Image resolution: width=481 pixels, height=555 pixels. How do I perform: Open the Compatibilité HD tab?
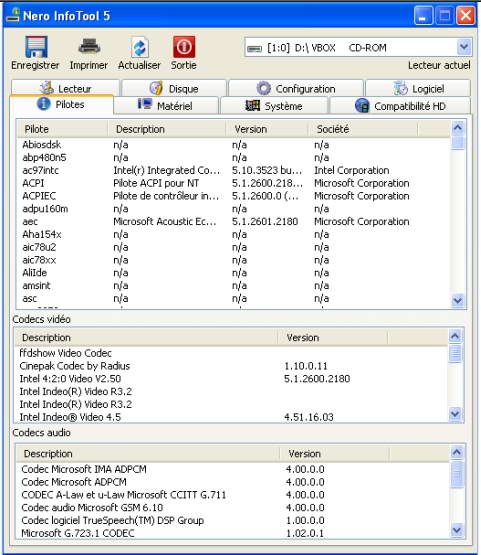(400, 105)
